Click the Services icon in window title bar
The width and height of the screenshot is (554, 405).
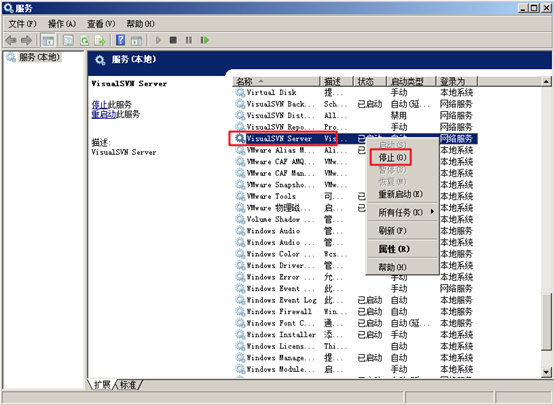coord(8,8)
